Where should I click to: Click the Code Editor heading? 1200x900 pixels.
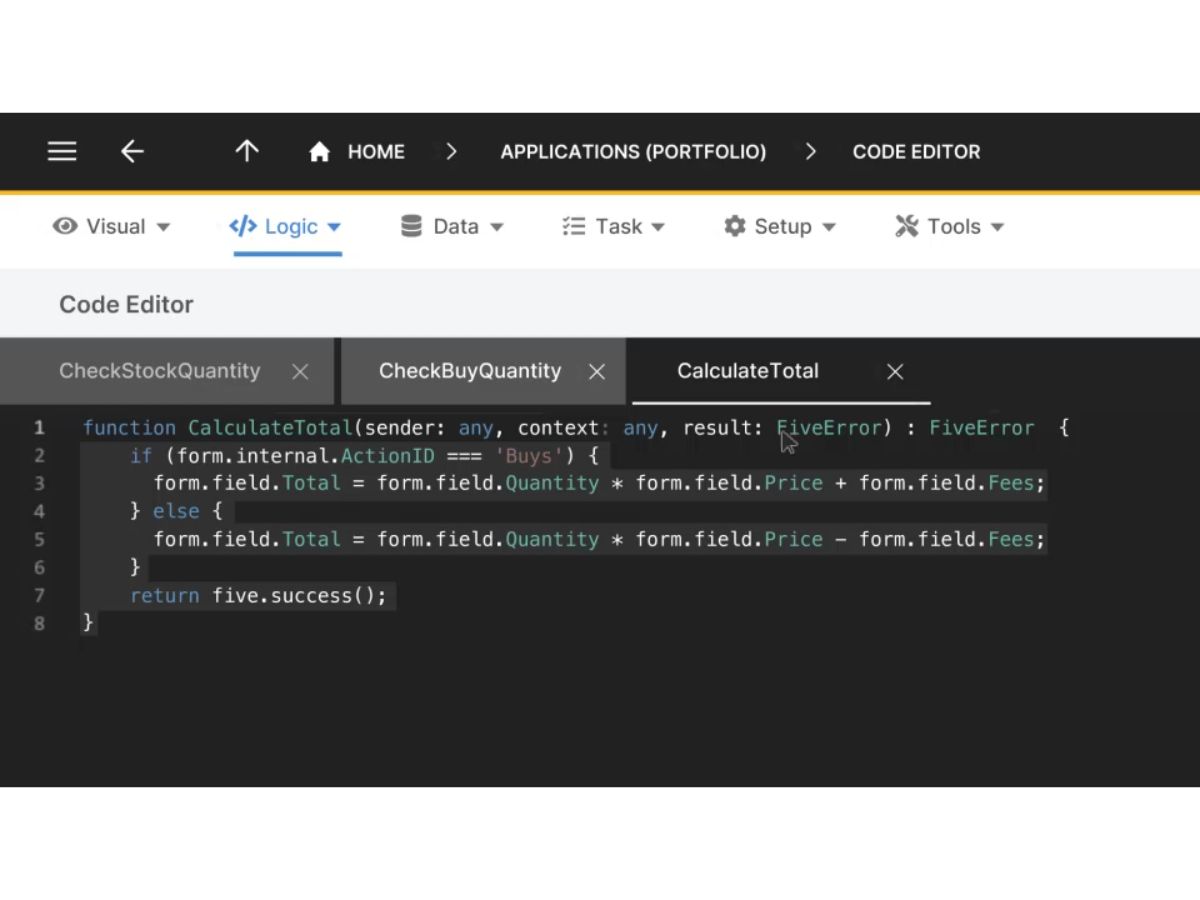126,305
